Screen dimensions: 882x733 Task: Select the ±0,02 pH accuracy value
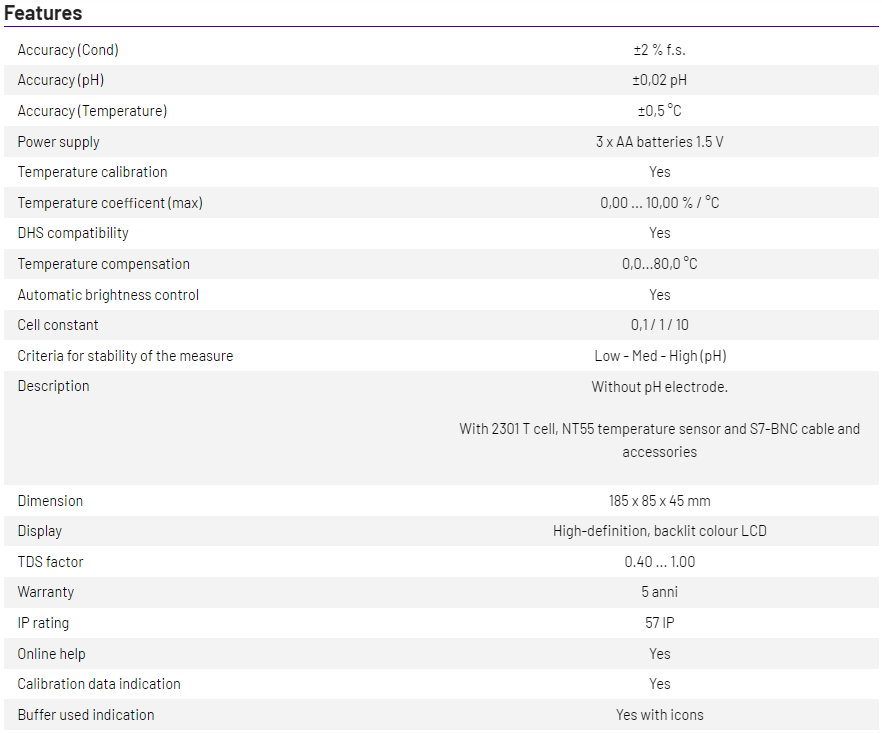[x=659, y=80]
